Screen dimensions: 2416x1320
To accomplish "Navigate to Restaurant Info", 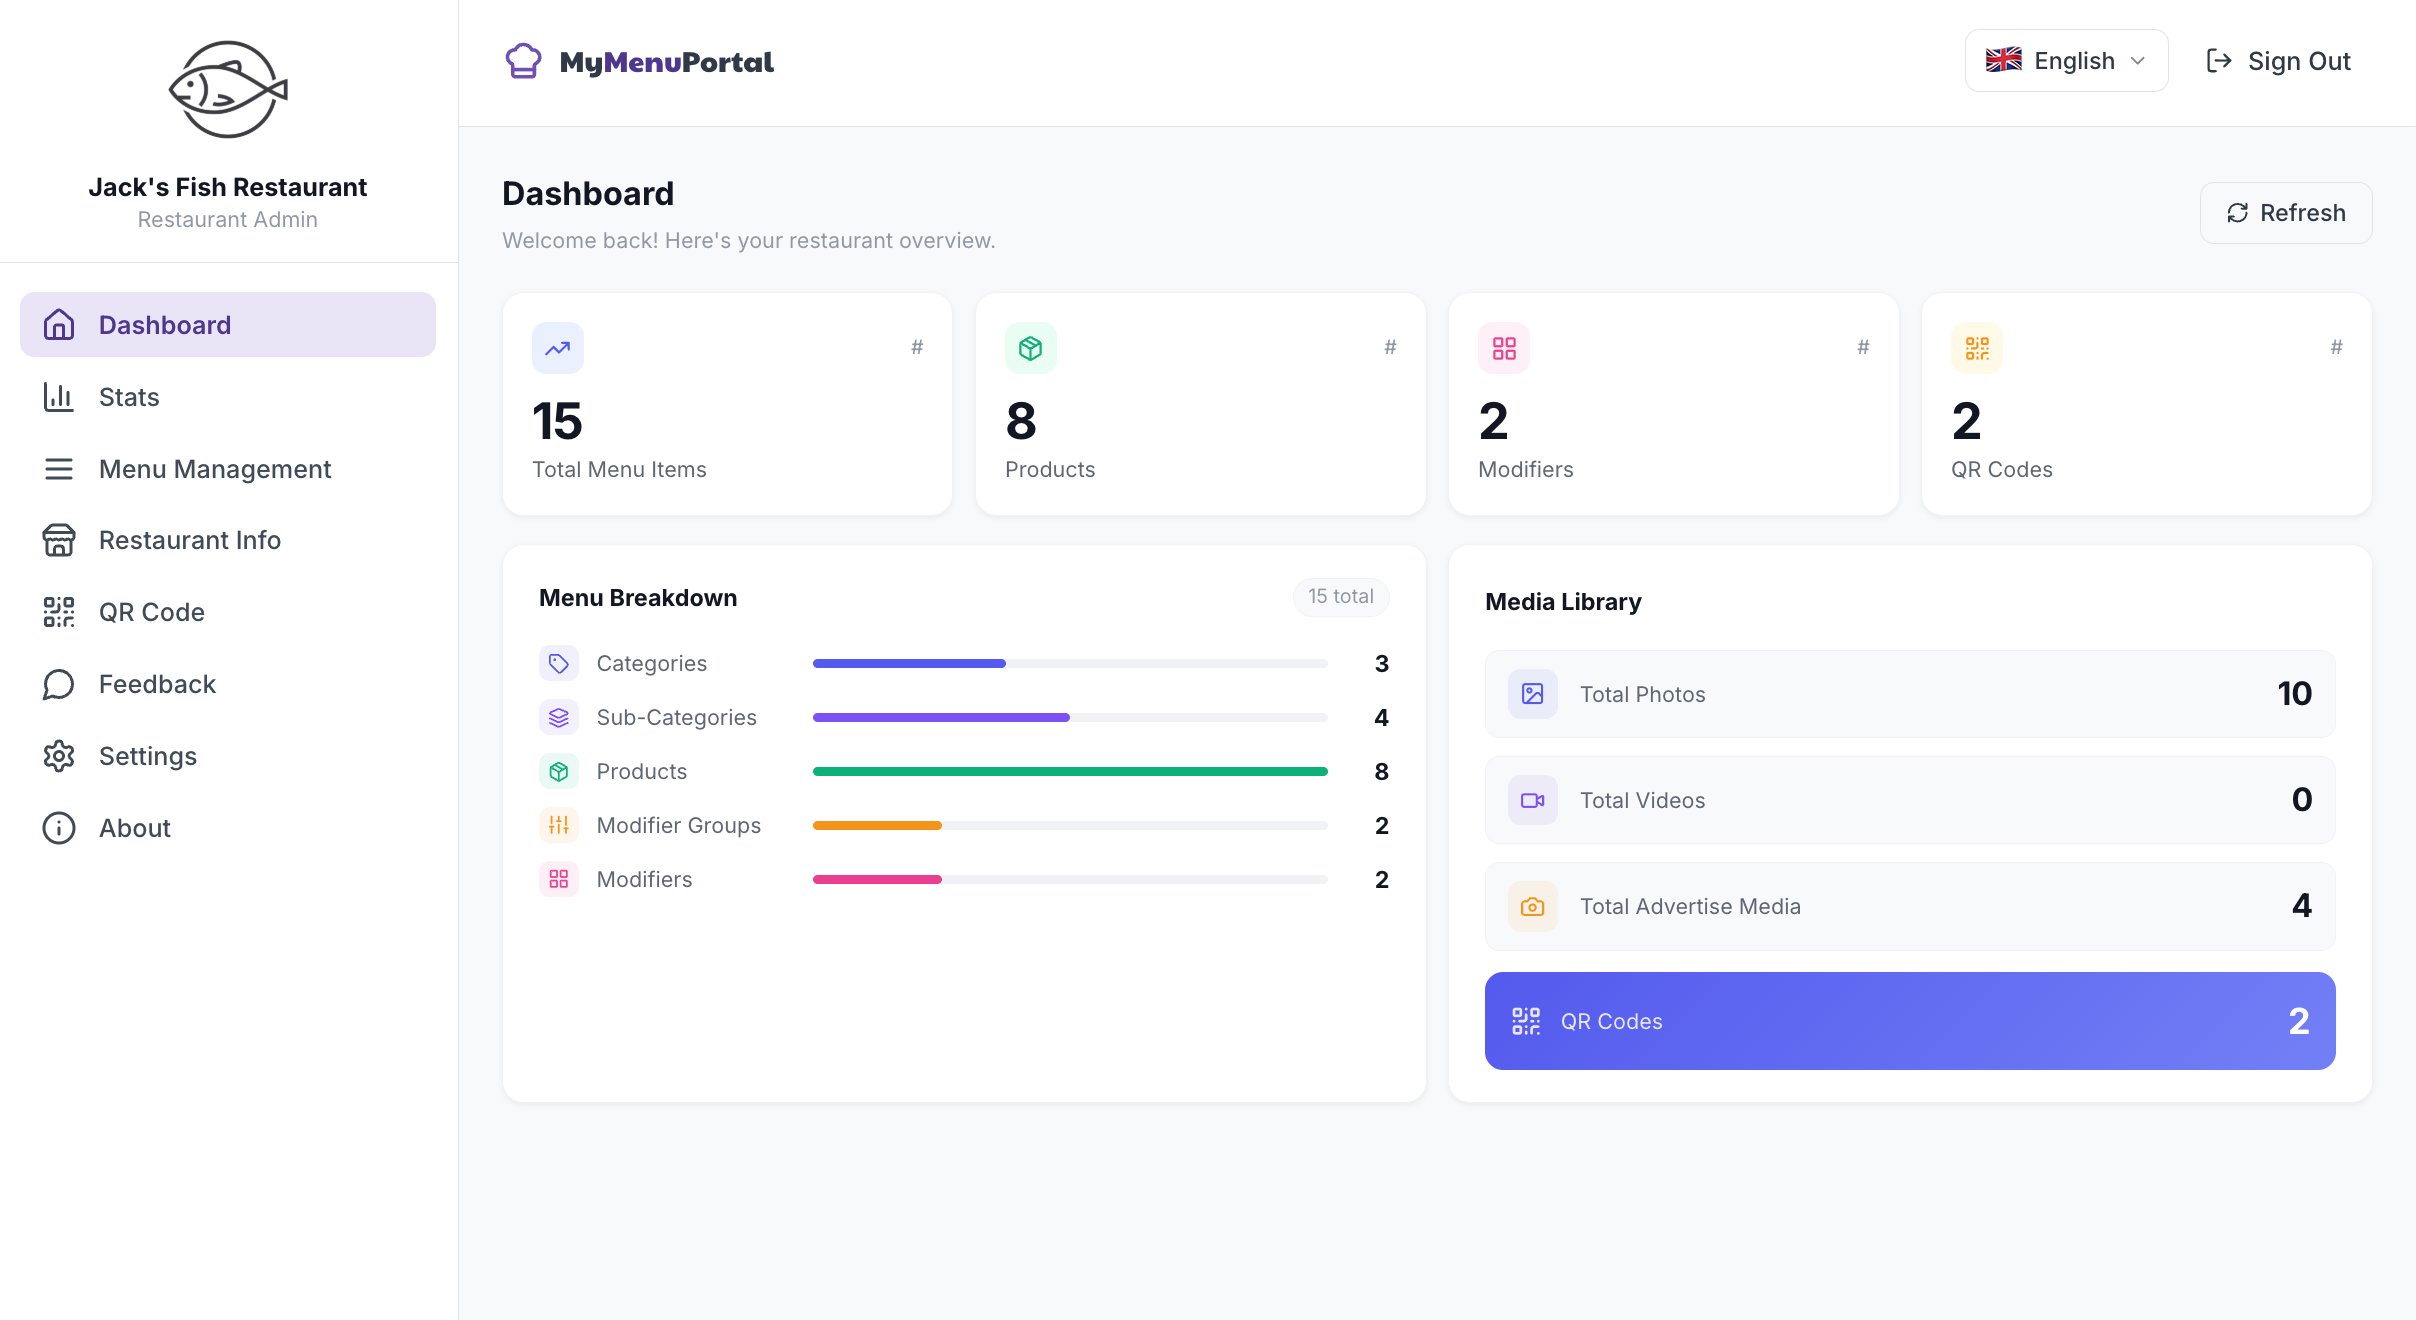I will 228,540.
